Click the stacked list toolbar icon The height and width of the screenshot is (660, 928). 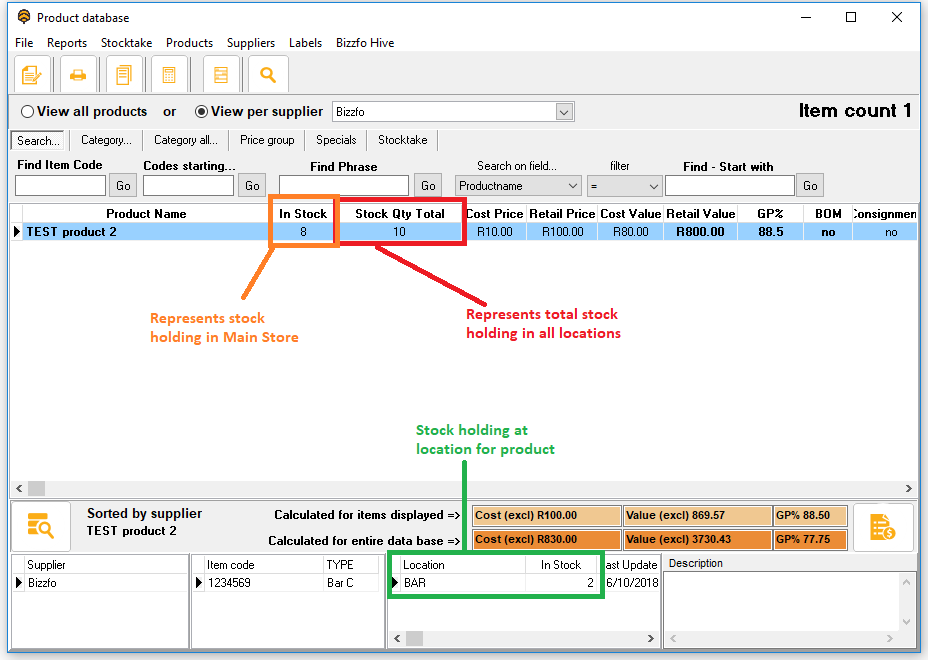pyautogui.click(x=221, y=75)
